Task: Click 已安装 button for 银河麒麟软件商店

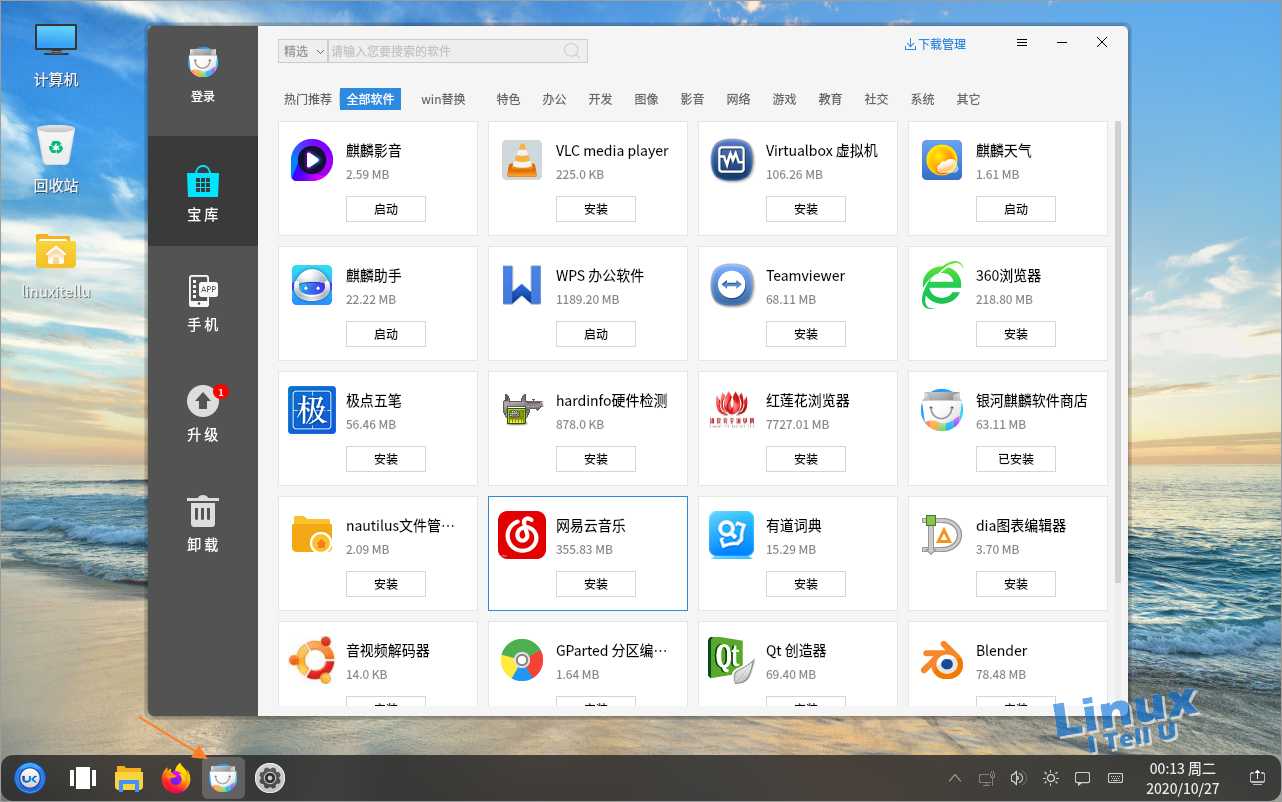Action: tap(1016, 459)
